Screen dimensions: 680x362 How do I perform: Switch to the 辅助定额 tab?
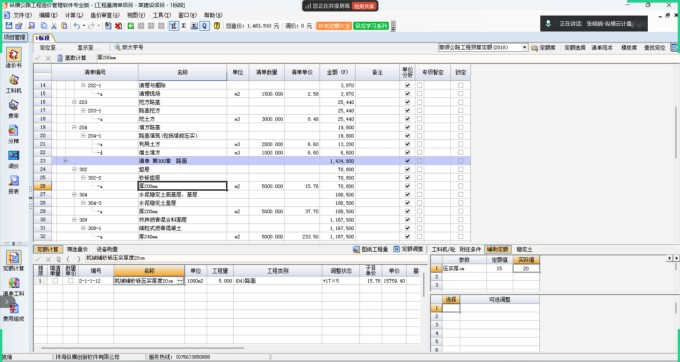pos(497,249)
